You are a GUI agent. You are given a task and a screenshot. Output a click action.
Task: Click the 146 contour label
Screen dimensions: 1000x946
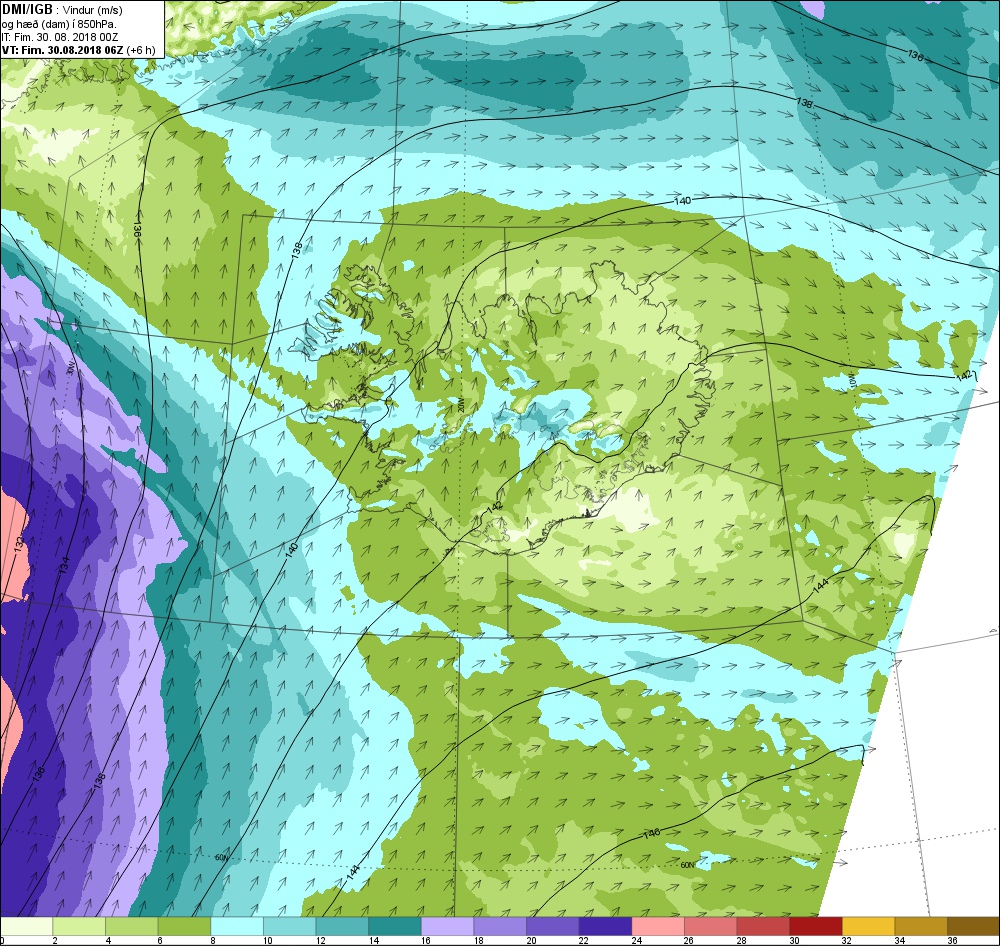[x=651, y=833]
